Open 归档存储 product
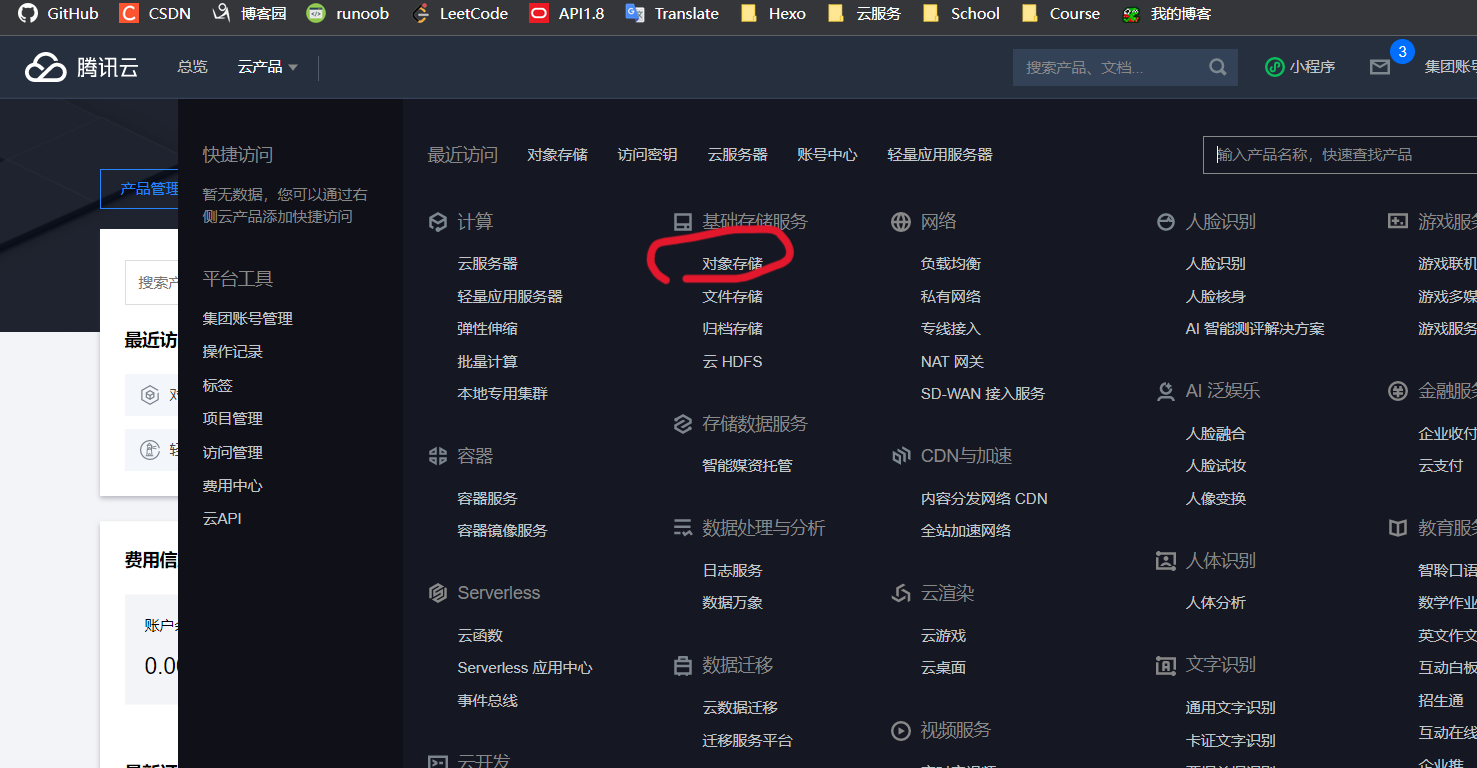The height and width of the screenshot is (768, 1477). pos(732,329)
